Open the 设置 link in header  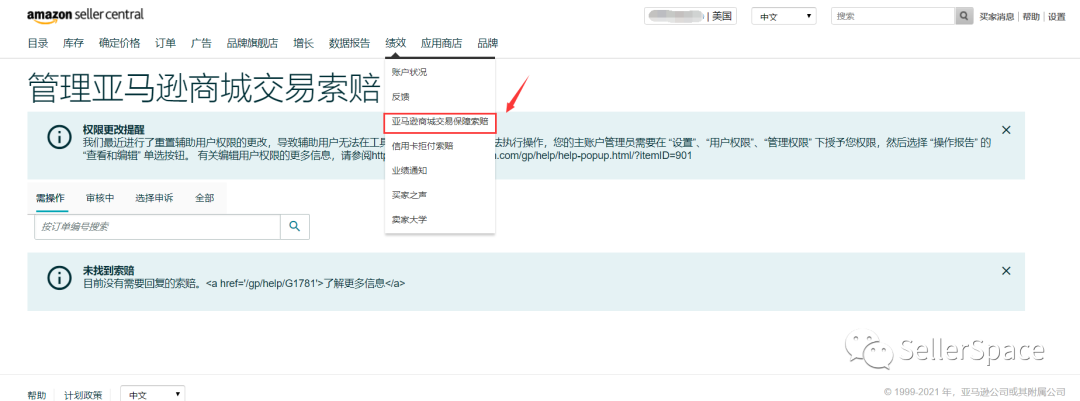pos(1057,17)
